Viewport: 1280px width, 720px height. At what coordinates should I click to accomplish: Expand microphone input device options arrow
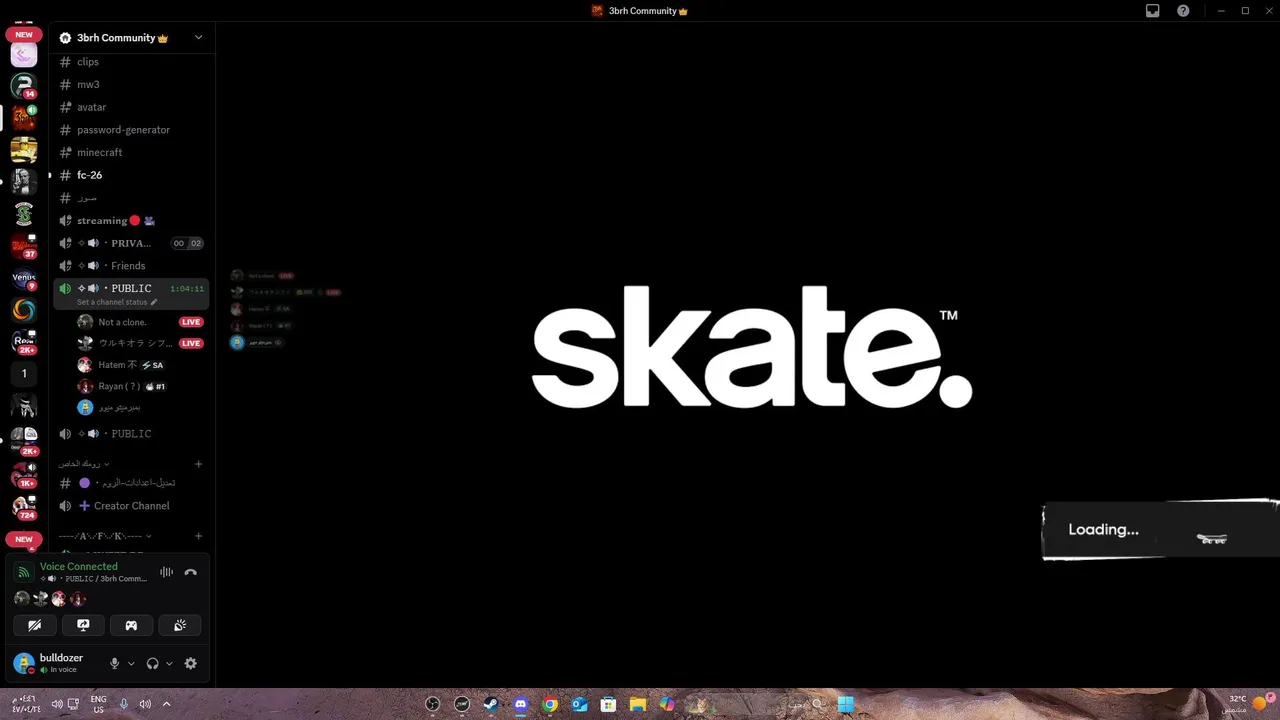(x=131, y=664)
